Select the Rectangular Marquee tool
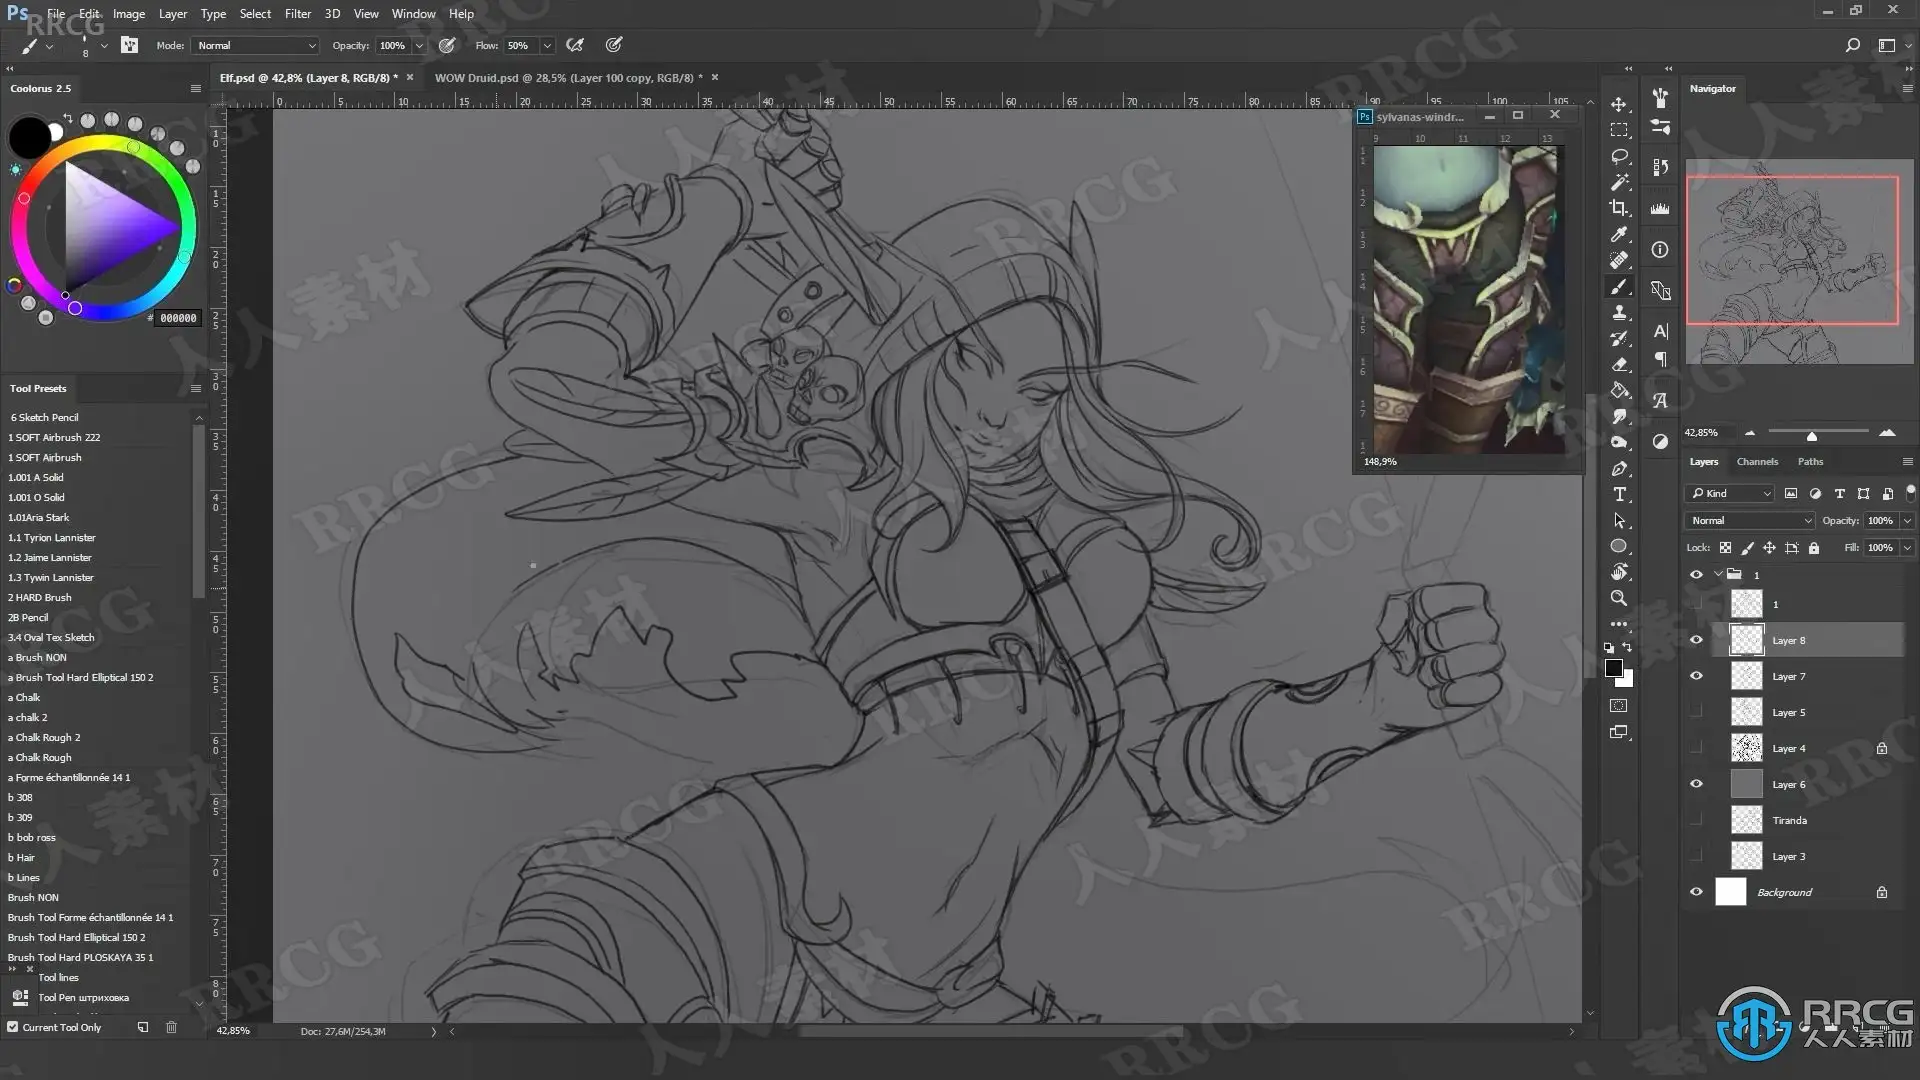 tap(1619, 130)
